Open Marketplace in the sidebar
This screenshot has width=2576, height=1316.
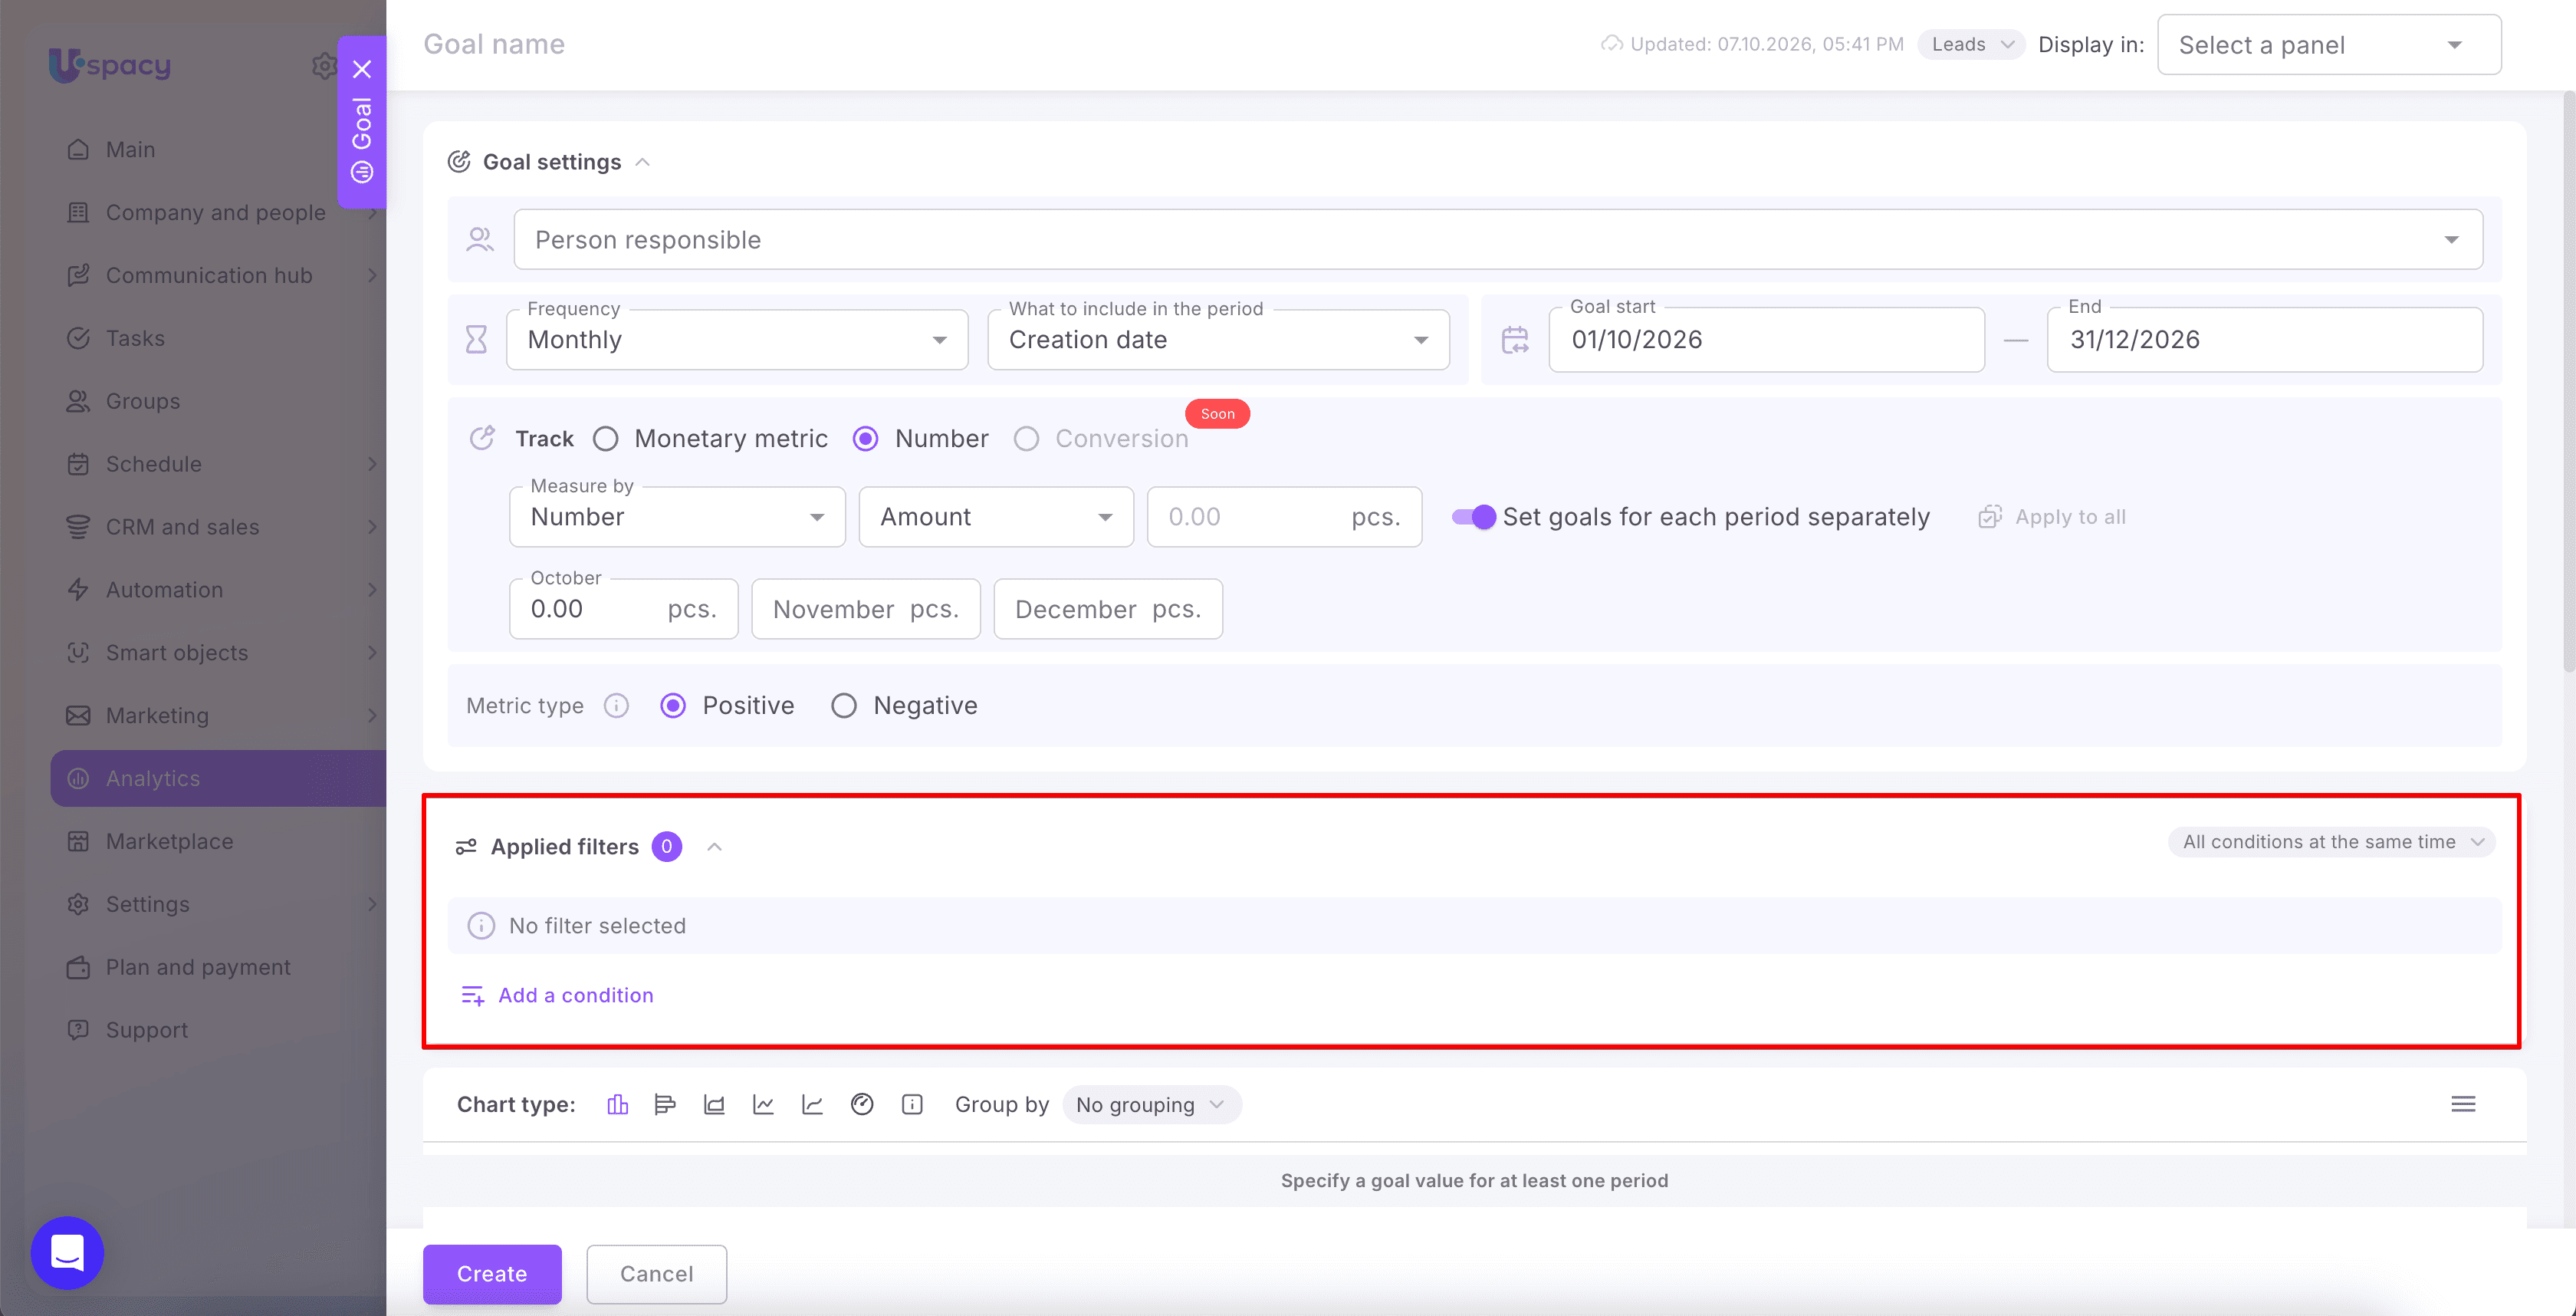[218, 841]
